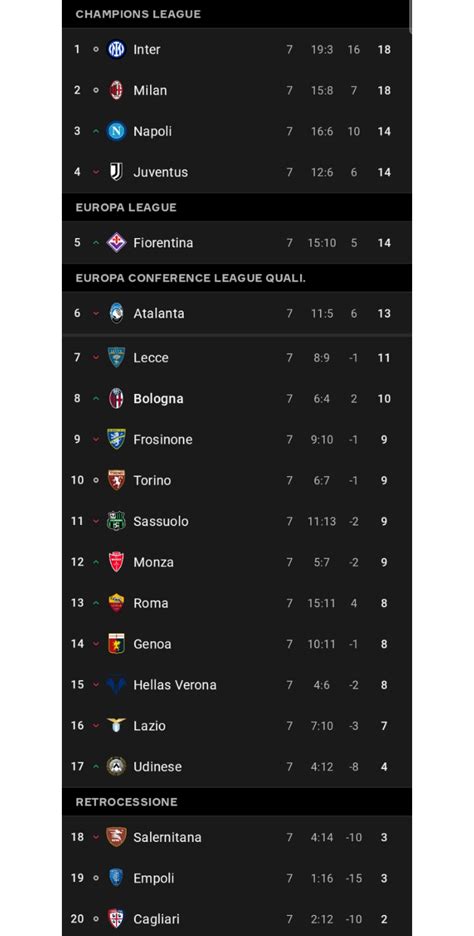Open the Cagliari team crest

coord(116,919)
